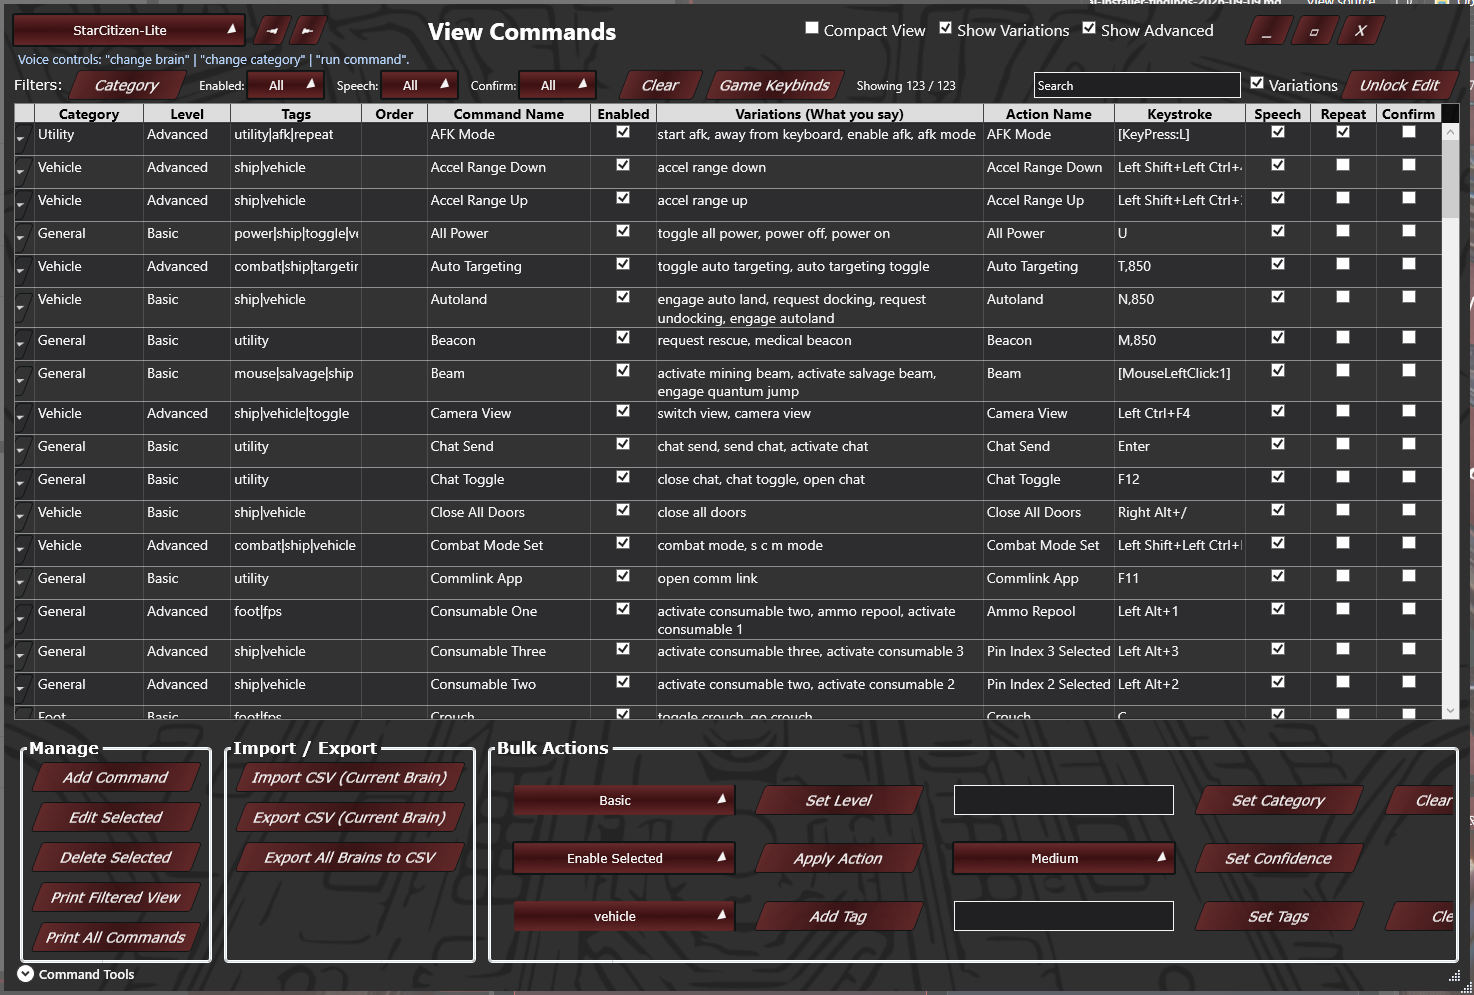
Task: Click the Set Category button
Action: [x=1279, y=800]
